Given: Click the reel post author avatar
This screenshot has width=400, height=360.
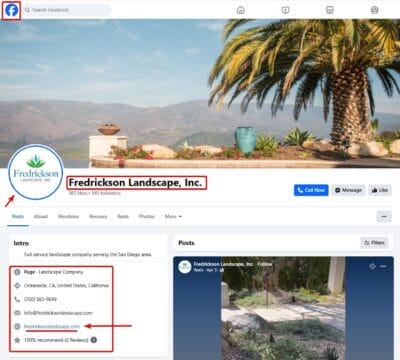Looking at the screenshot, I should tap(185, 267).
